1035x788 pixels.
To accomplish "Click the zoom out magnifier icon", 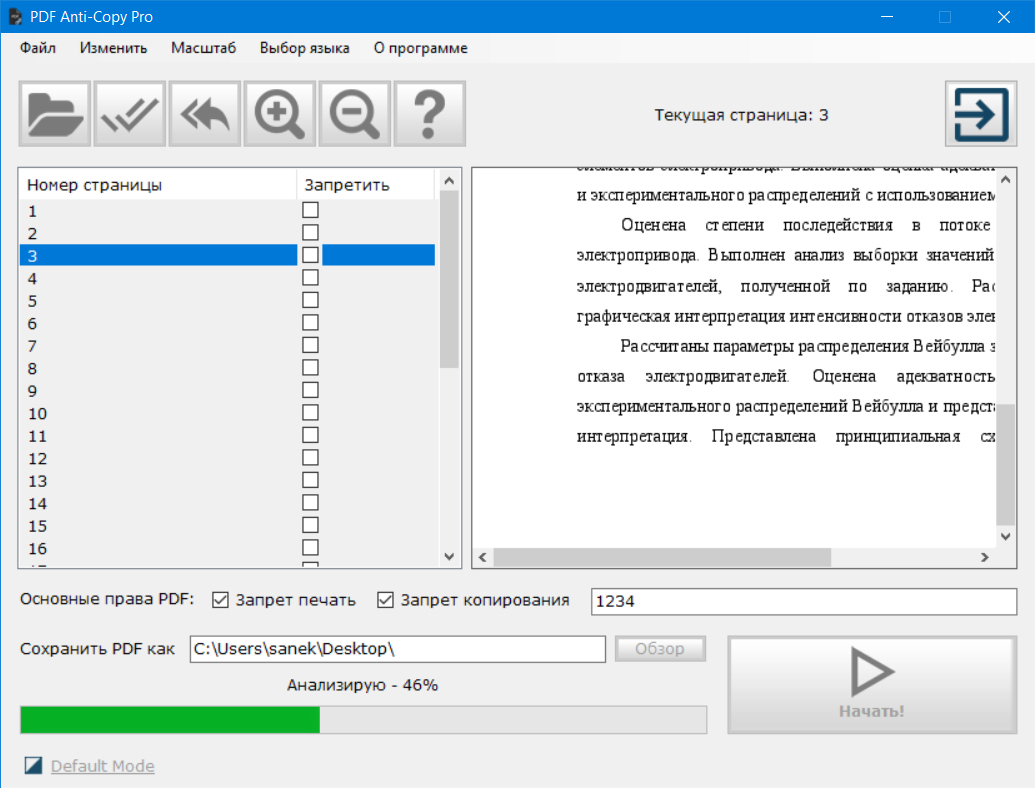I will tap(355, 115).
